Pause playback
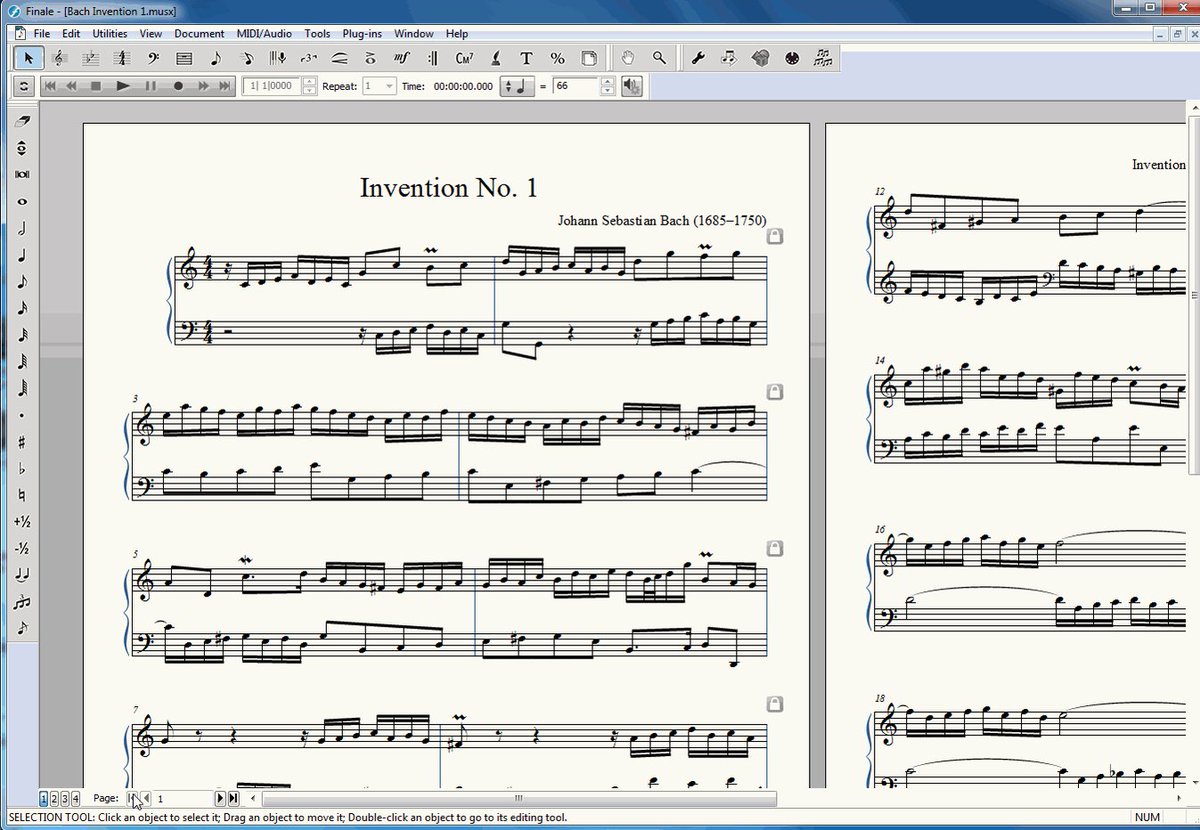1200x830 pixels. point(150,86)
